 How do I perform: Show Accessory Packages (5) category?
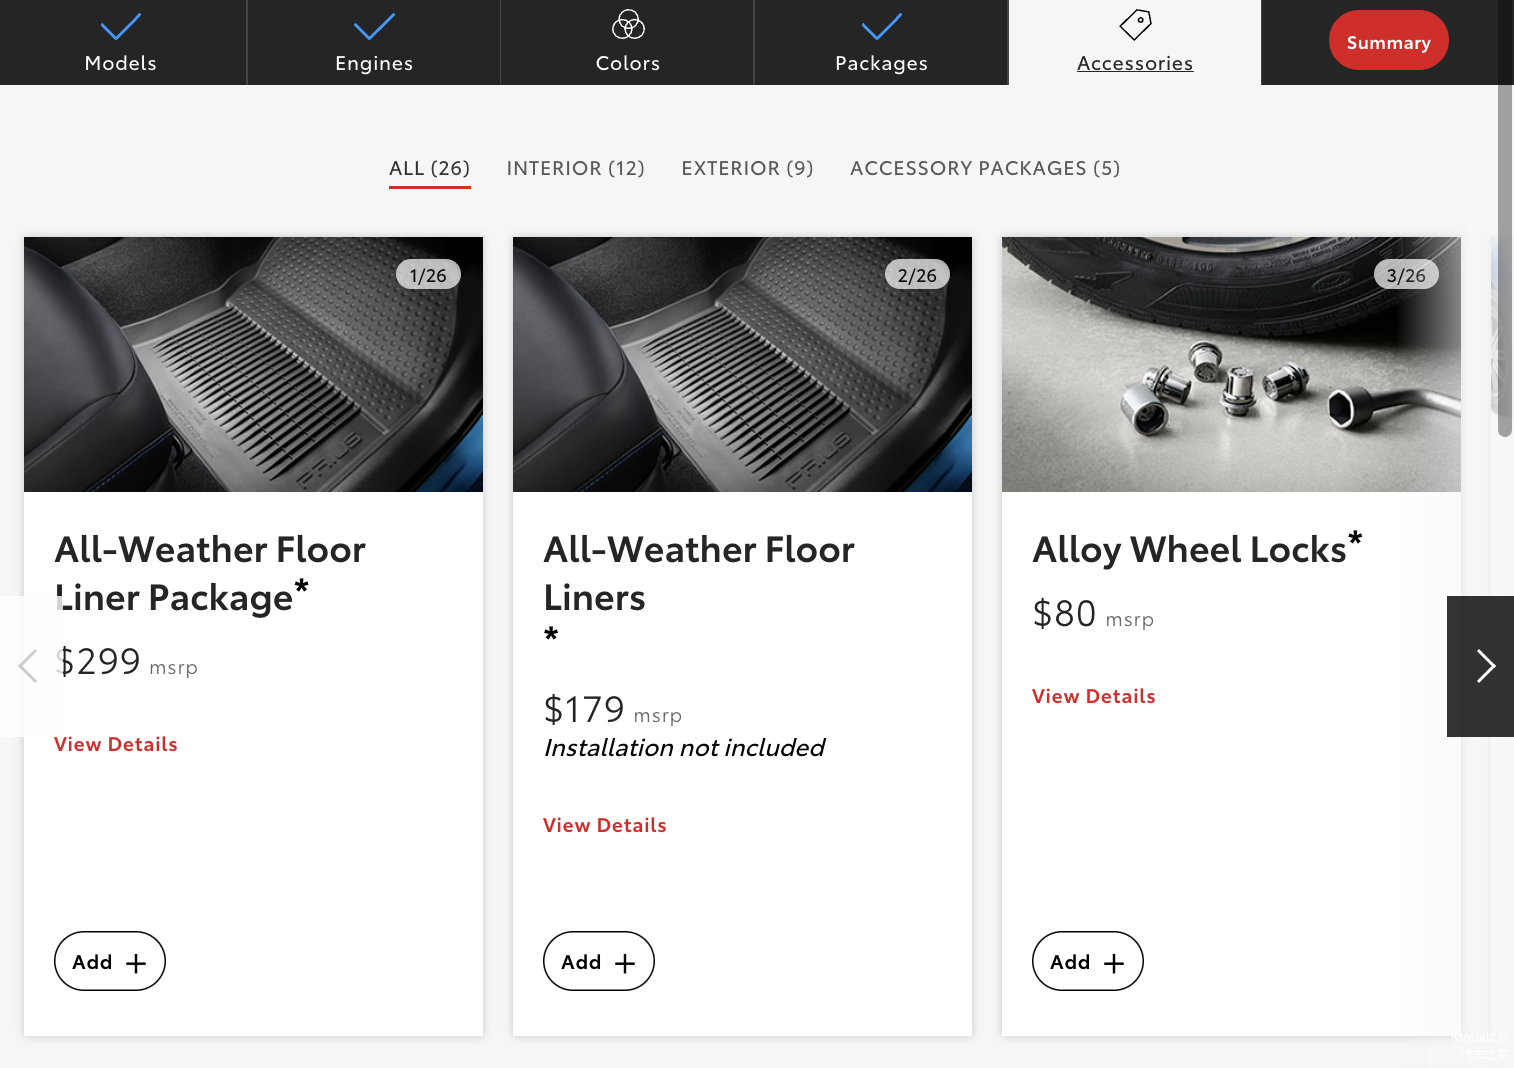point(984,168)
